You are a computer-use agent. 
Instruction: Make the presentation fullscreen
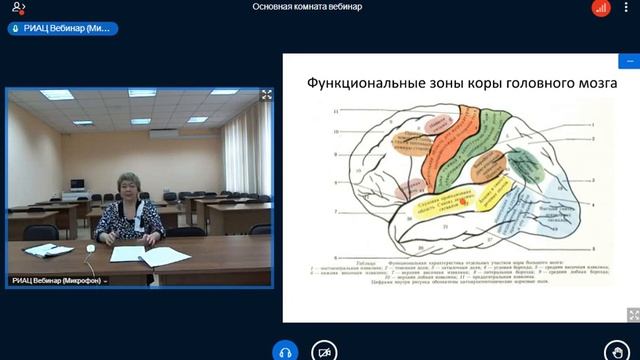coord(633,315)
